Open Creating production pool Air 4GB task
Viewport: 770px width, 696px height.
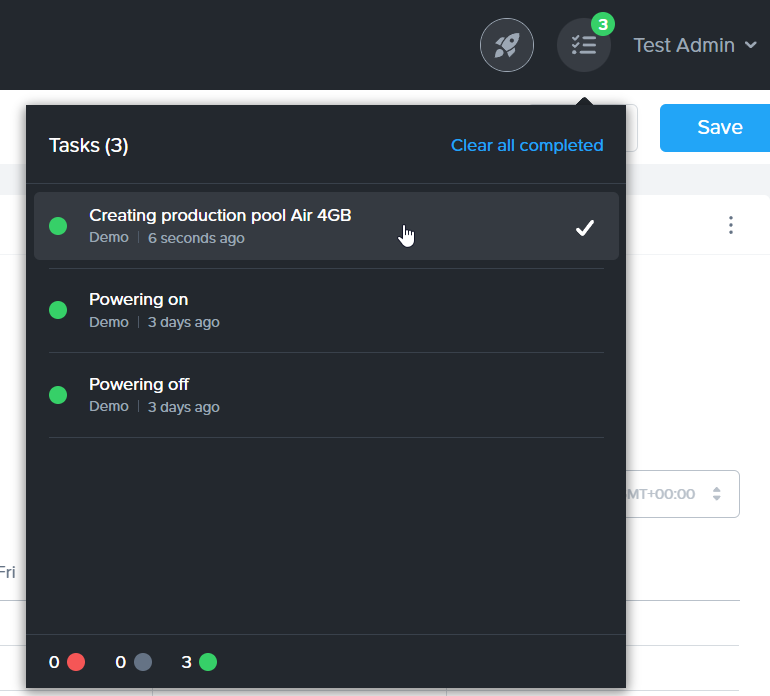click(326, 226)
